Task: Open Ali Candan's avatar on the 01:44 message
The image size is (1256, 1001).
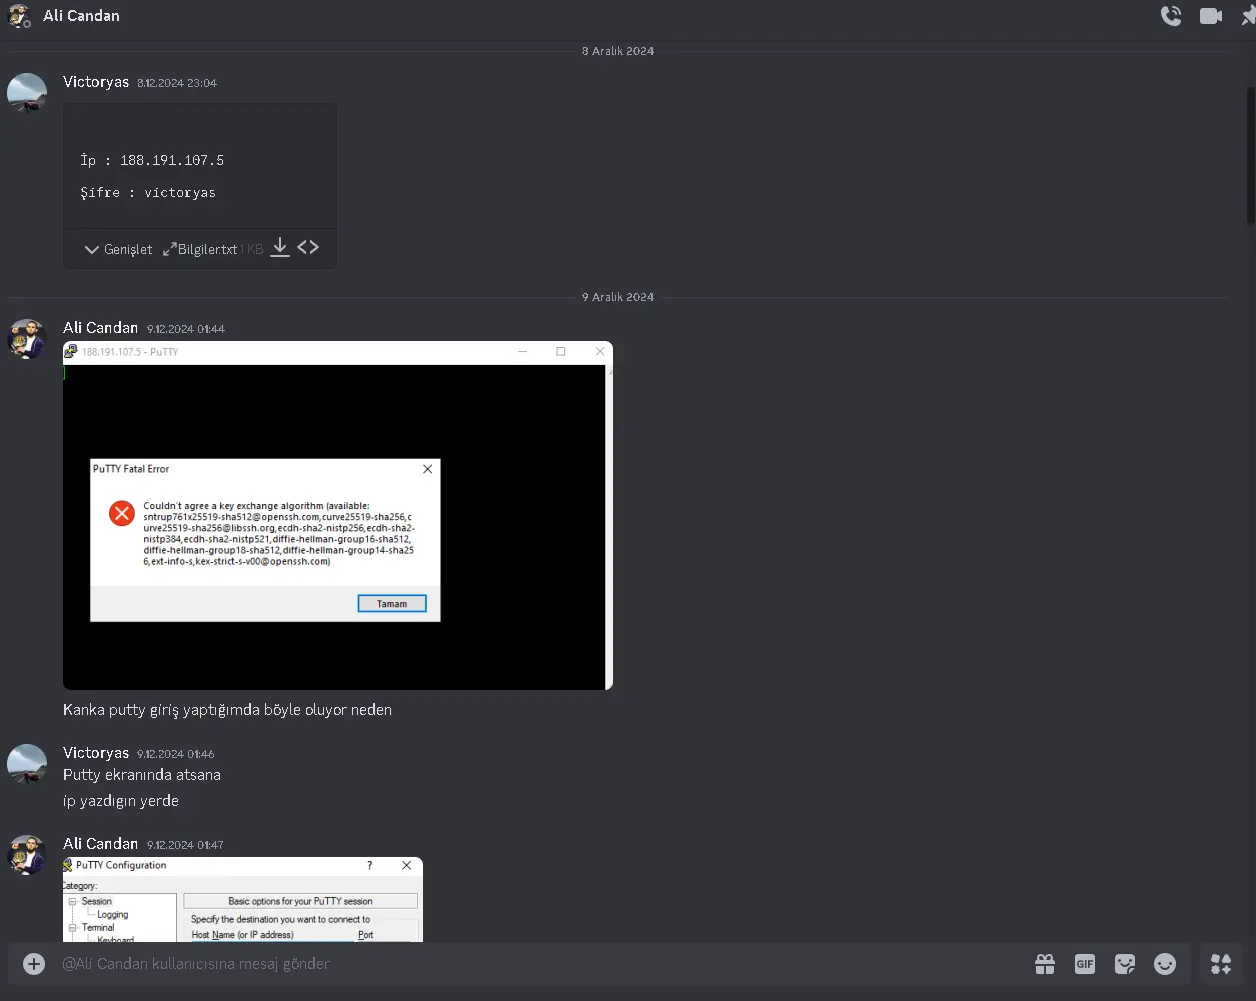Action: pyautogui.click(x=27, y=339)
